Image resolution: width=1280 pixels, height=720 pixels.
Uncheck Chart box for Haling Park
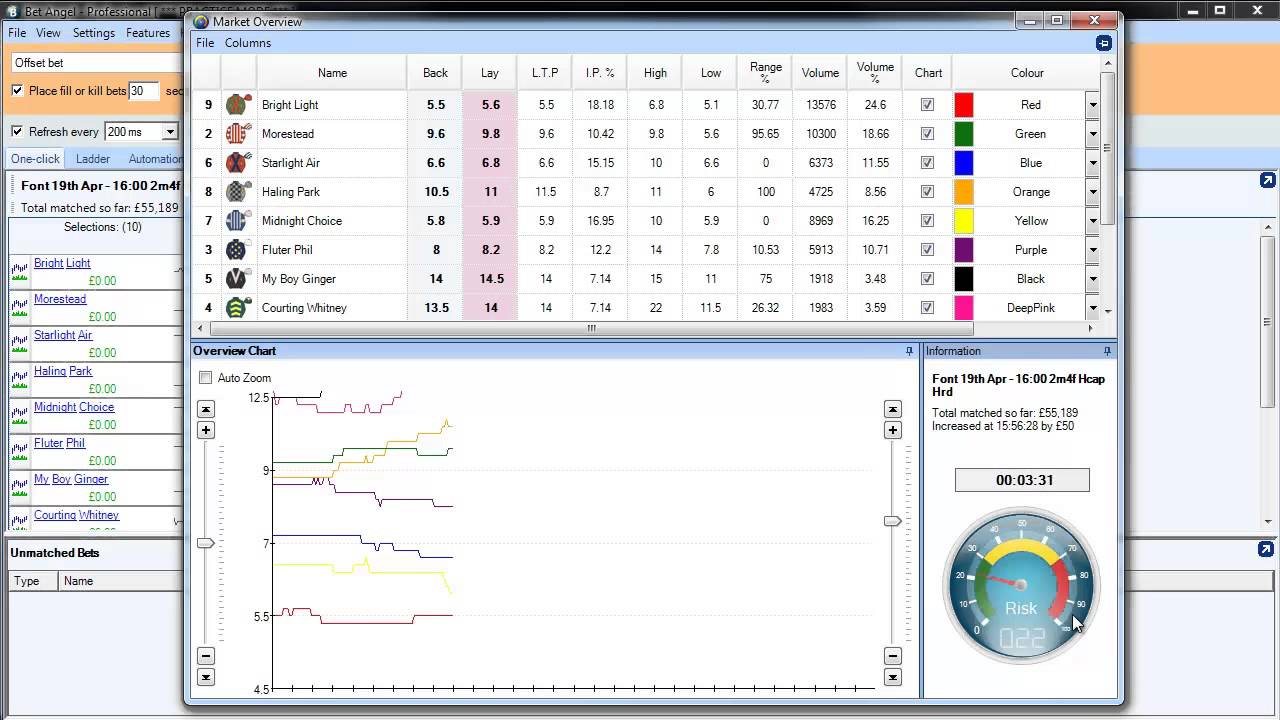[x=927, y=191]
